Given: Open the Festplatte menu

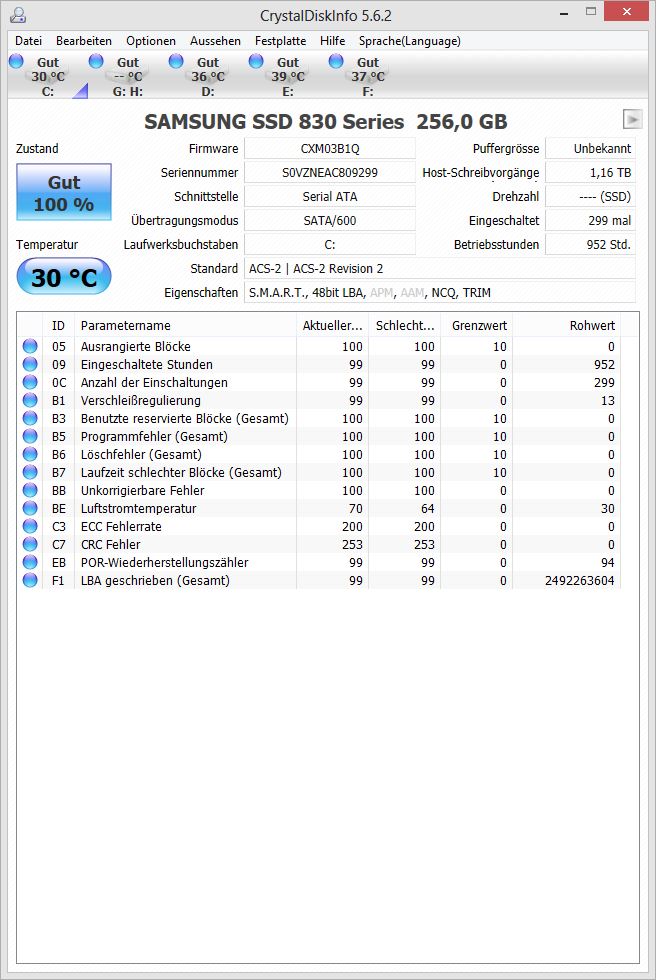Looking at the screenshot, I should click(x=280, y=41).
